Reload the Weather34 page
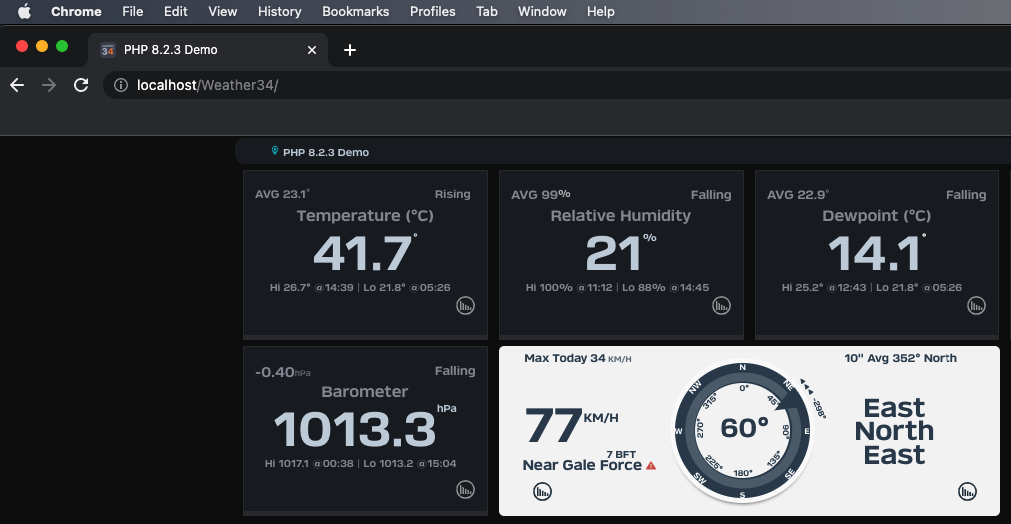This screenshot has height=524, width=1011. pos(81,85)
